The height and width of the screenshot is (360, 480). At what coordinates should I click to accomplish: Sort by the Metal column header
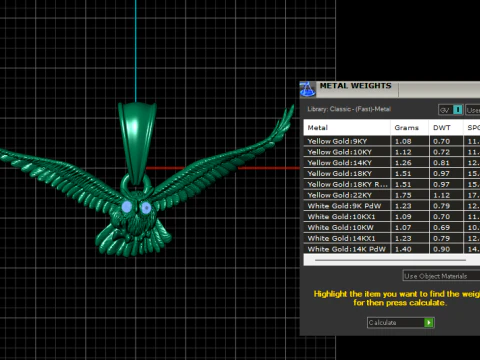[x=347, y=128]
